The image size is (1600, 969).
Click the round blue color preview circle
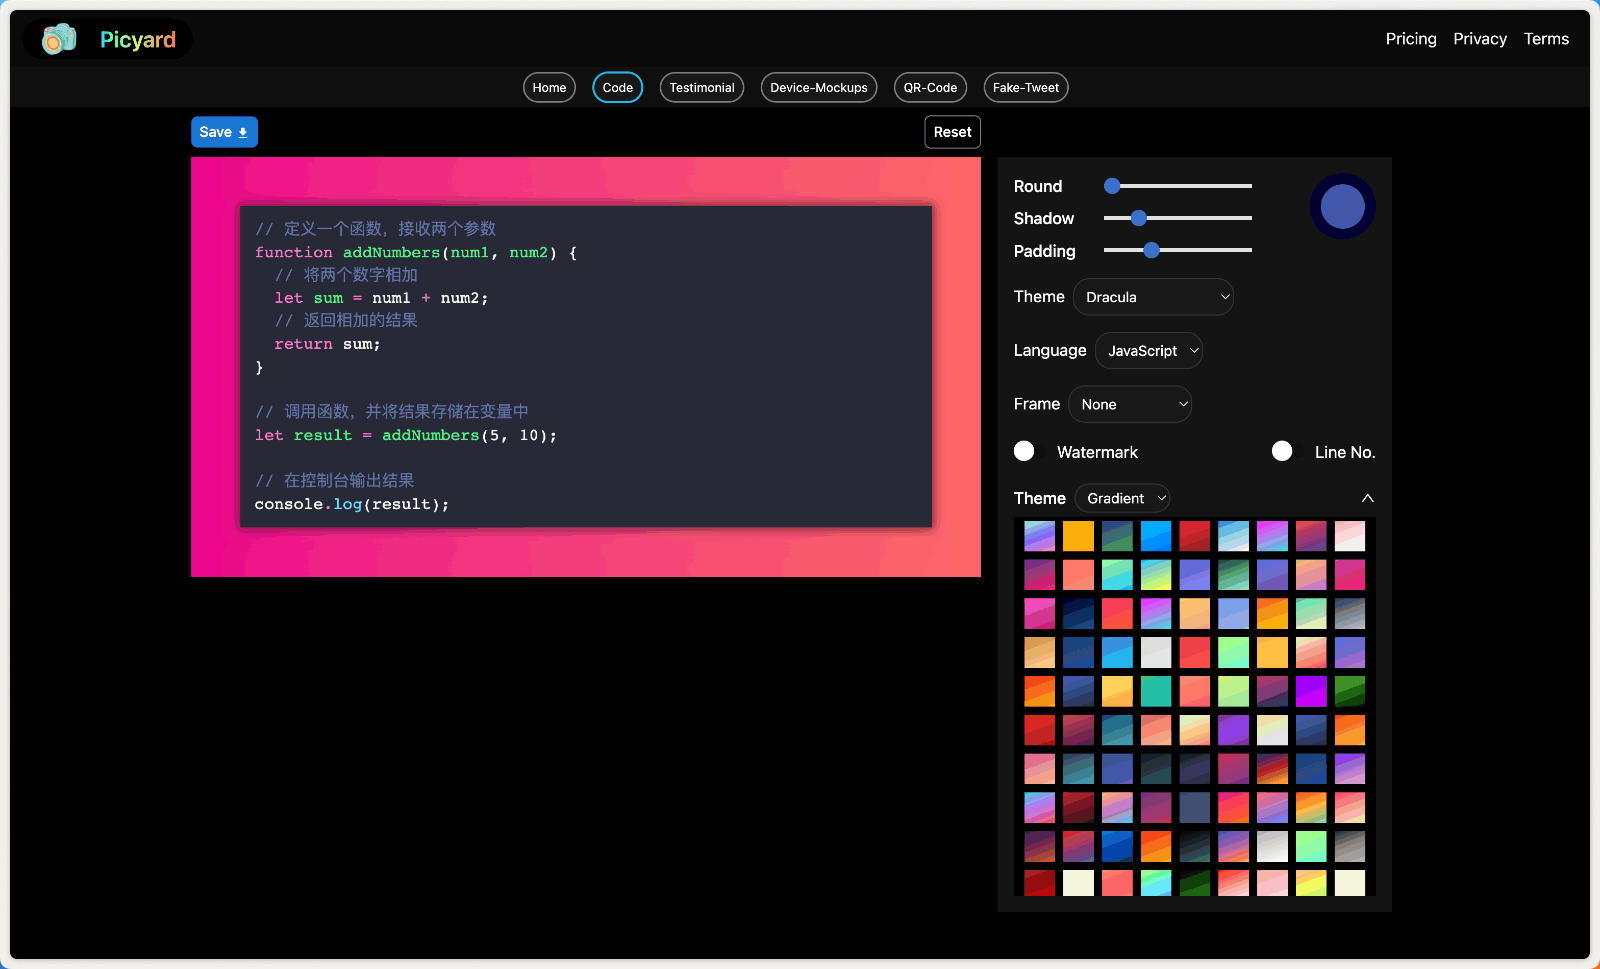click(x=1342, y=207)
